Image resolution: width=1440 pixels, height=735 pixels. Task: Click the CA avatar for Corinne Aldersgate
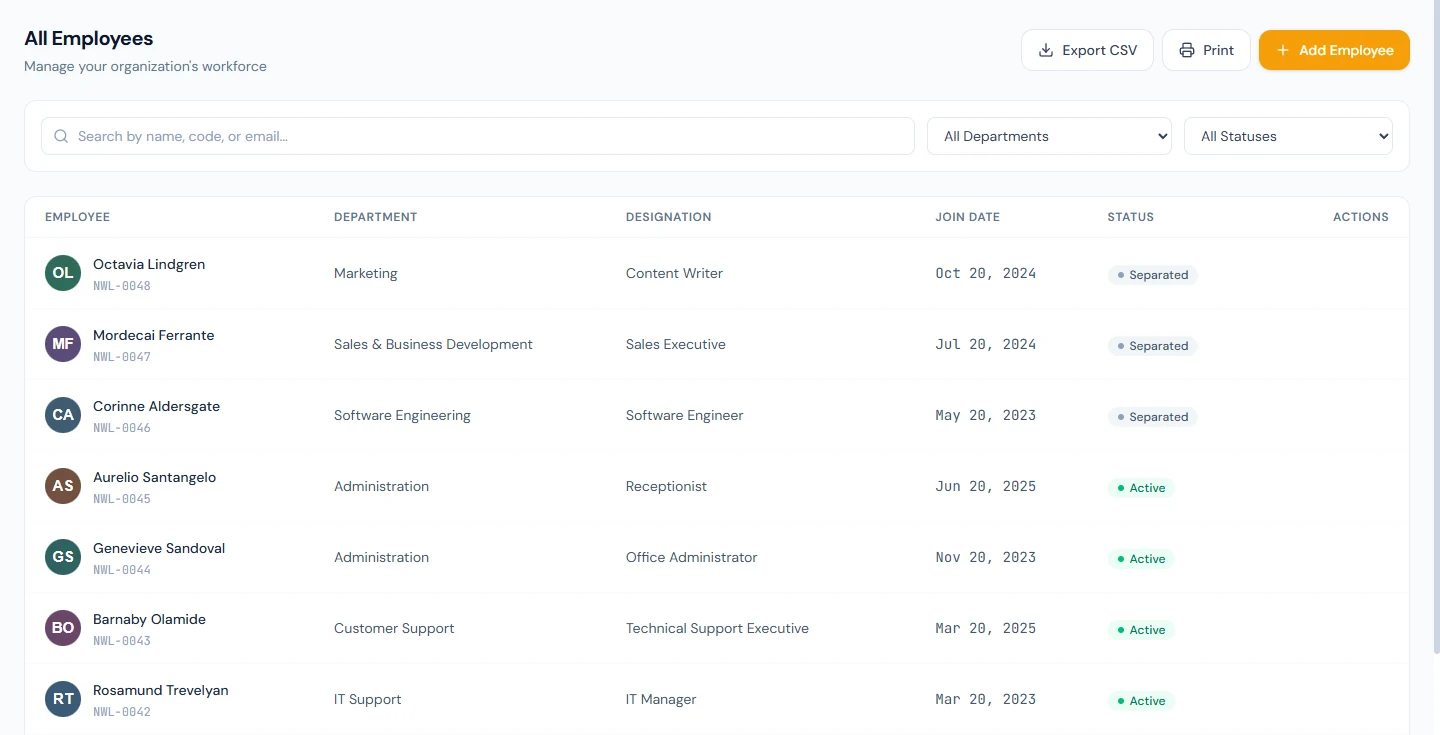coord(63,415)
